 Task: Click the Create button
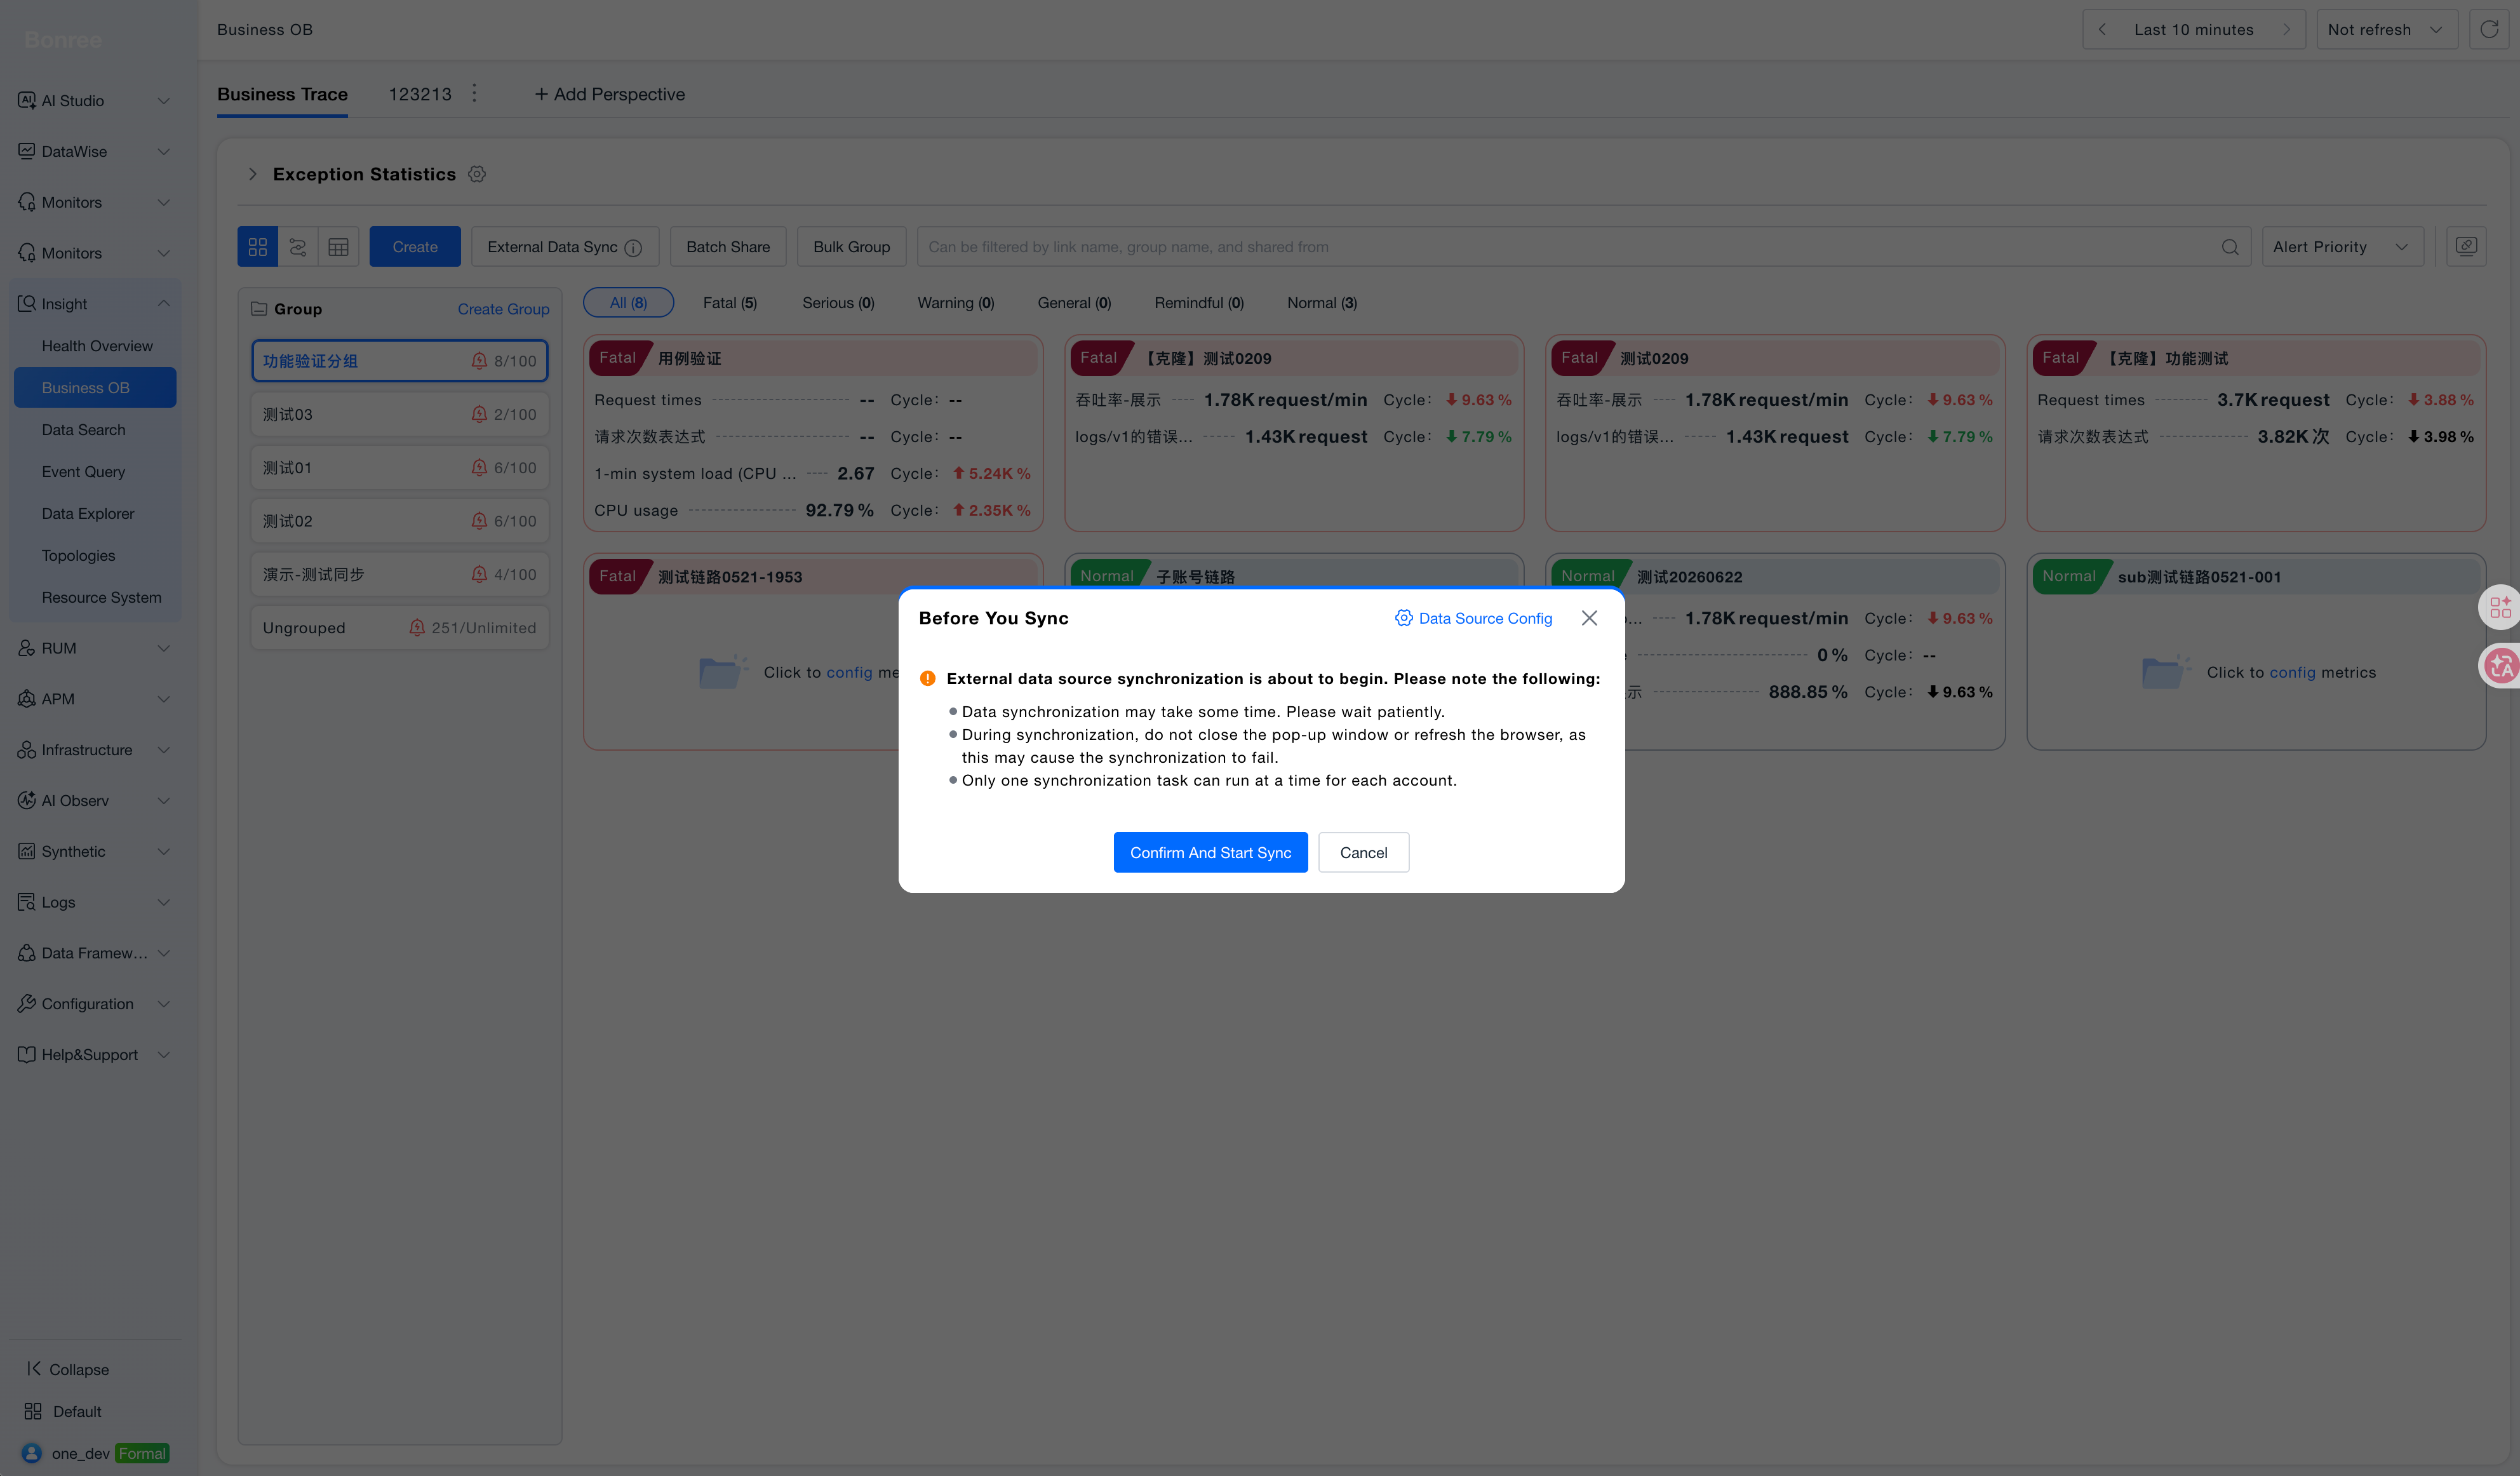click(415, 246)
